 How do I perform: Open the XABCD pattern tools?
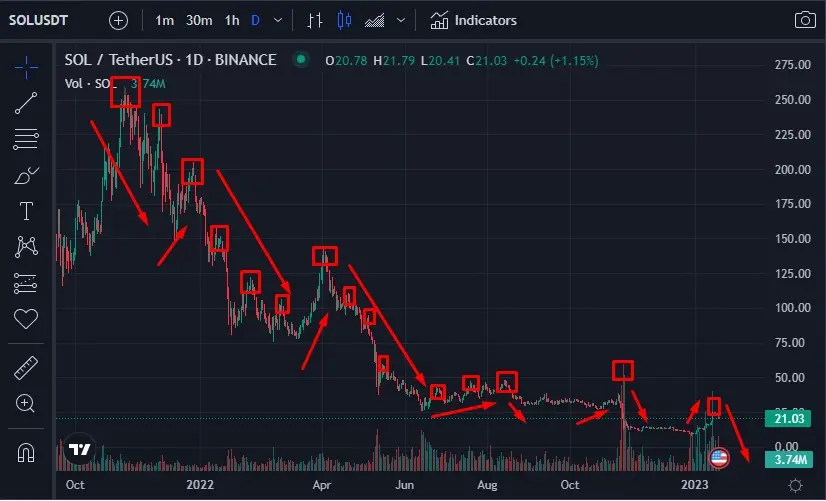(26, 247)
